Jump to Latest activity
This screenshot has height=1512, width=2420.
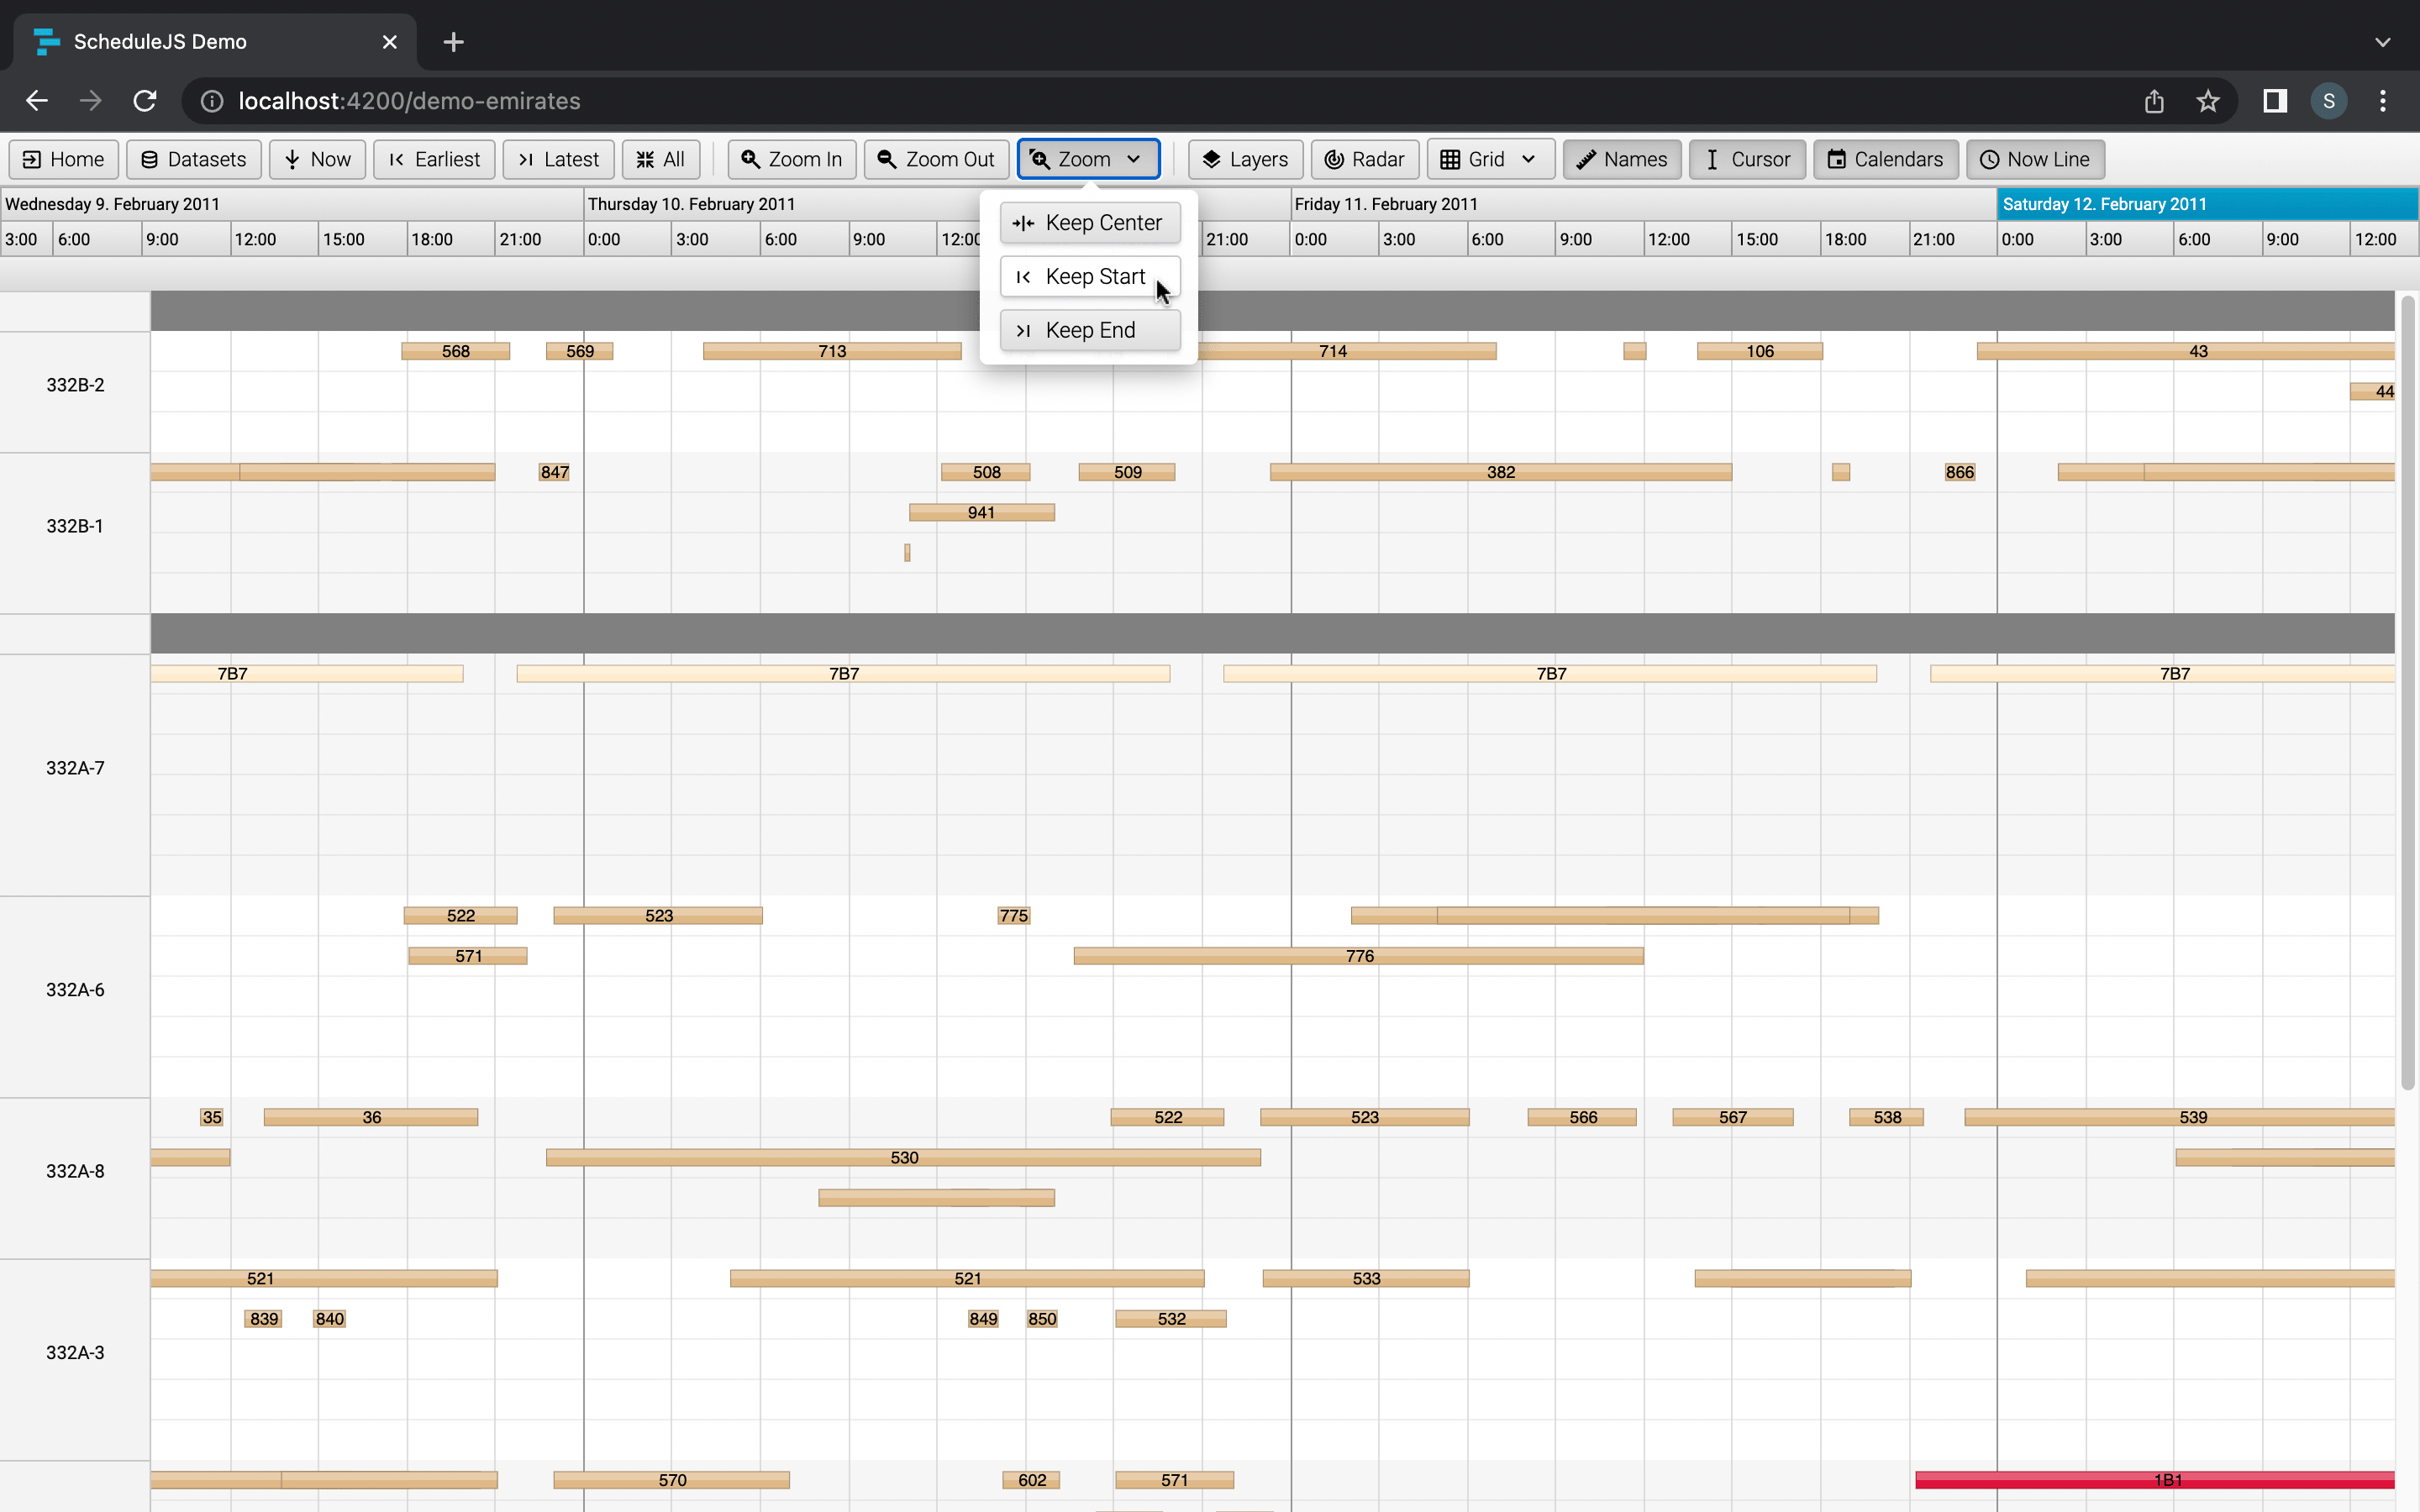coord(558,159)
